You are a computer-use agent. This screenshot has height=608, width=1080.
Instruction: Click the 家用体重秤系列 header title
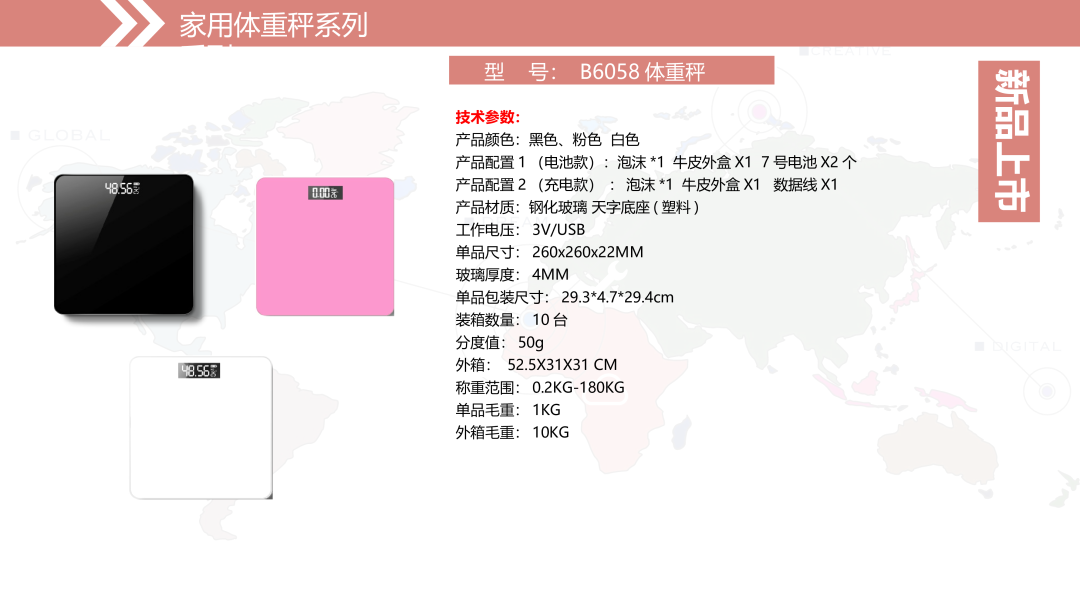coord(273,25)
